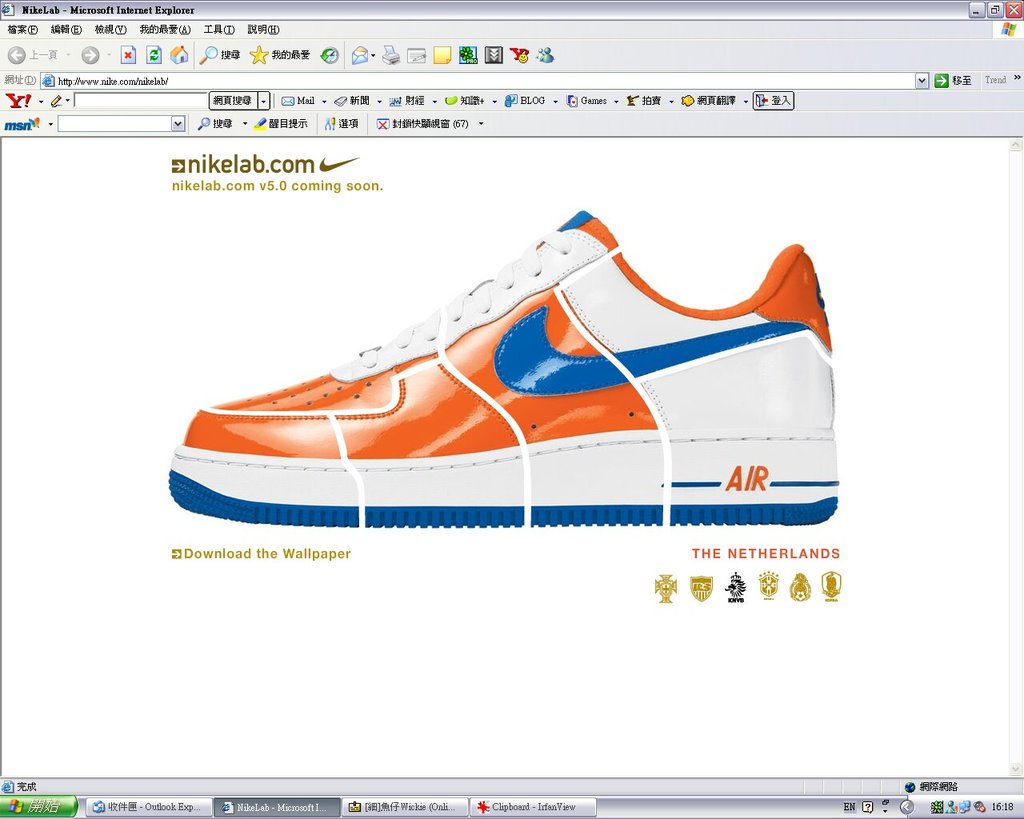Viewport: 1024px width, 819px height.
Task: Print the page with printer icon
Action: coord(391,56)
